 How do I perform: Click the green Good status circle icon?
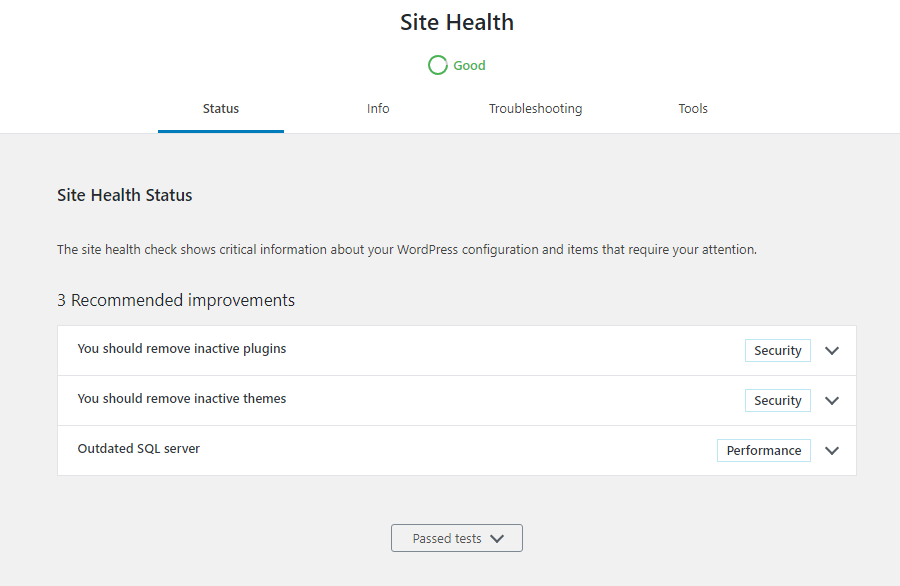437,65
